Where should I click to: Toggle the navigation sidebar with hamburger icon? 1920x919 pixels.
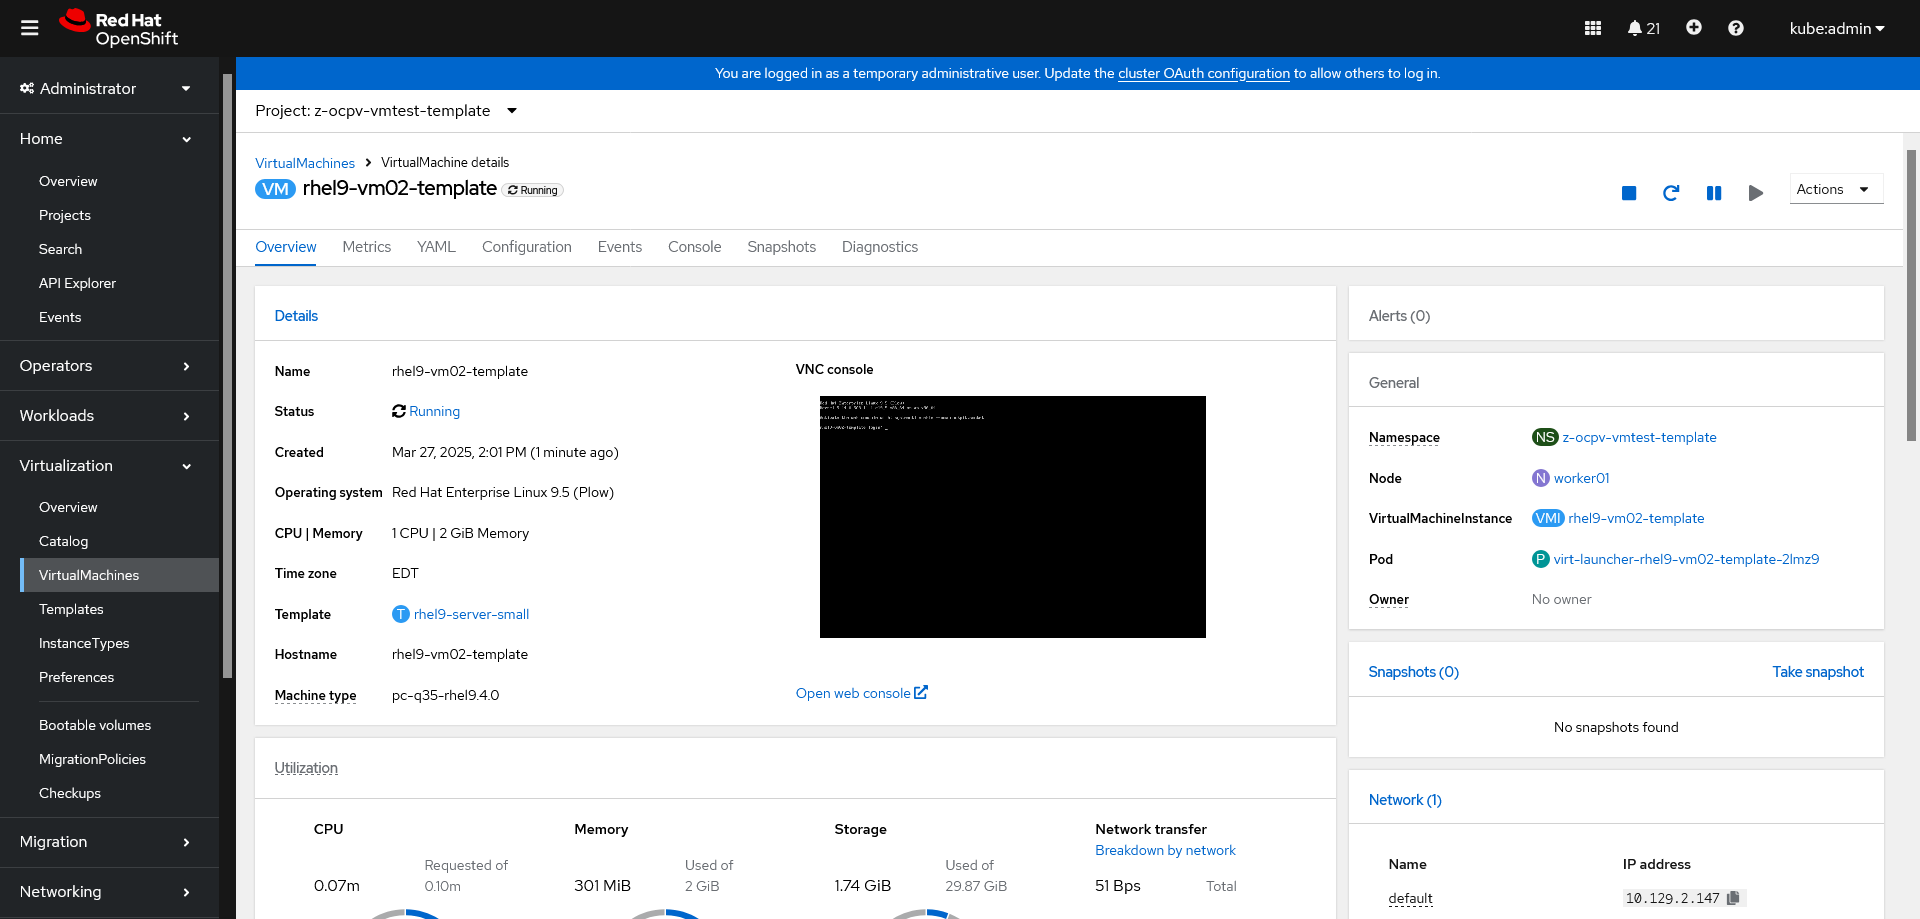click(29, 28)
